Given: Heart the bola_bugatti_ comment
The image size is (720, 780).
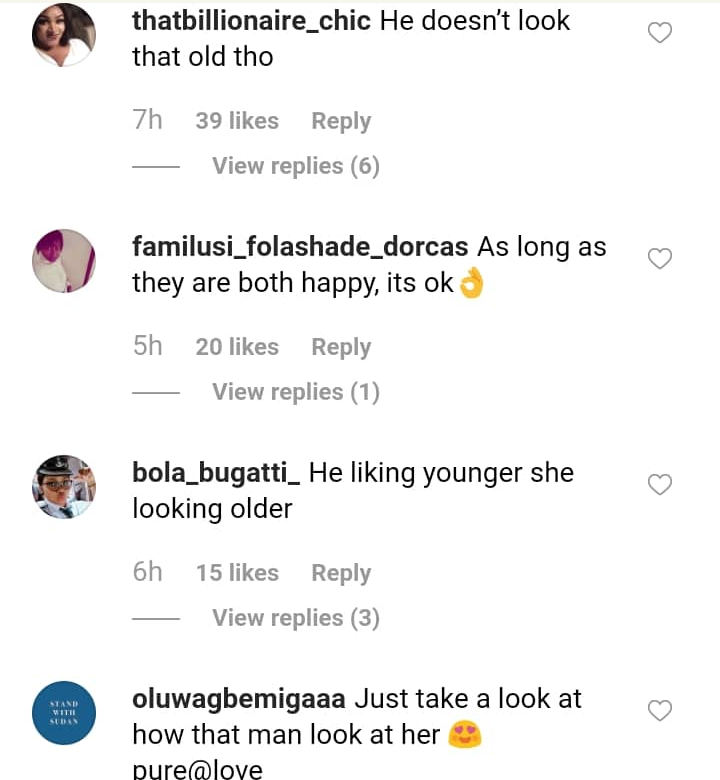Looking at the screenshot, I should point(660,485).
